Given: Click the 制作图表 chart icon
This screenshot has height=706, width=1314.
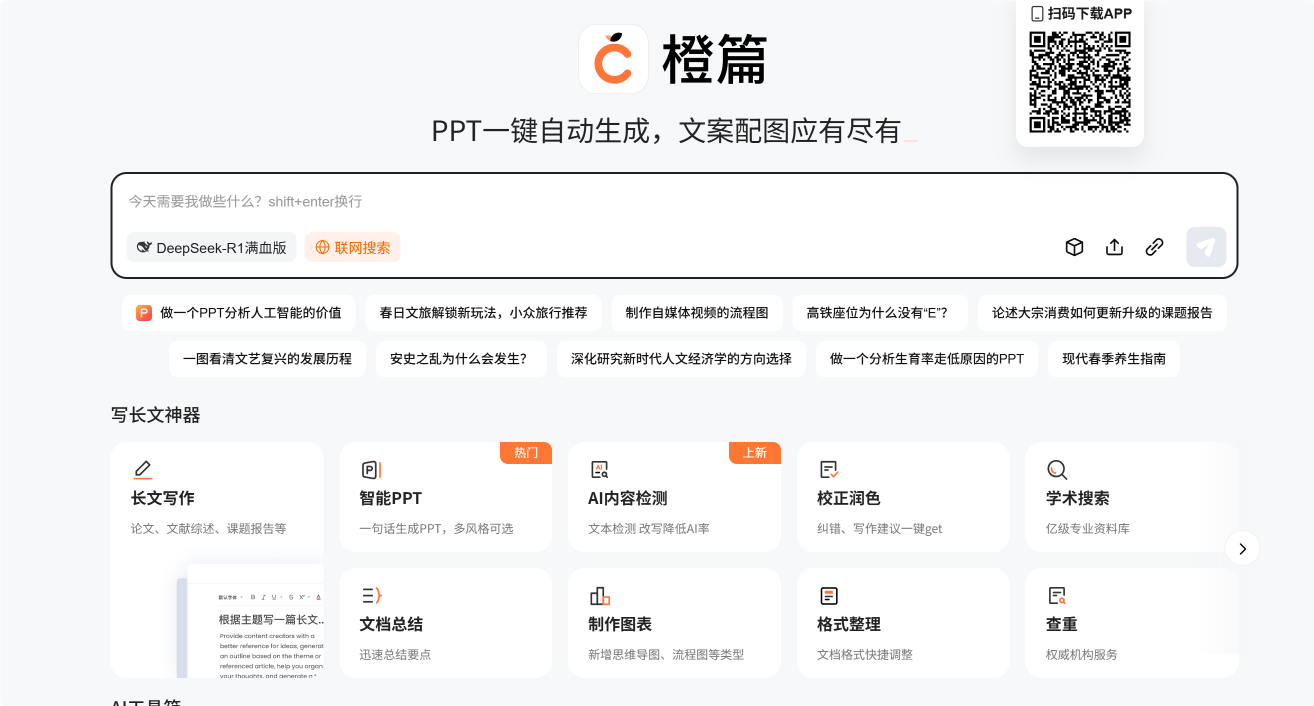Looking at the screenshot, I should point(600,596).
